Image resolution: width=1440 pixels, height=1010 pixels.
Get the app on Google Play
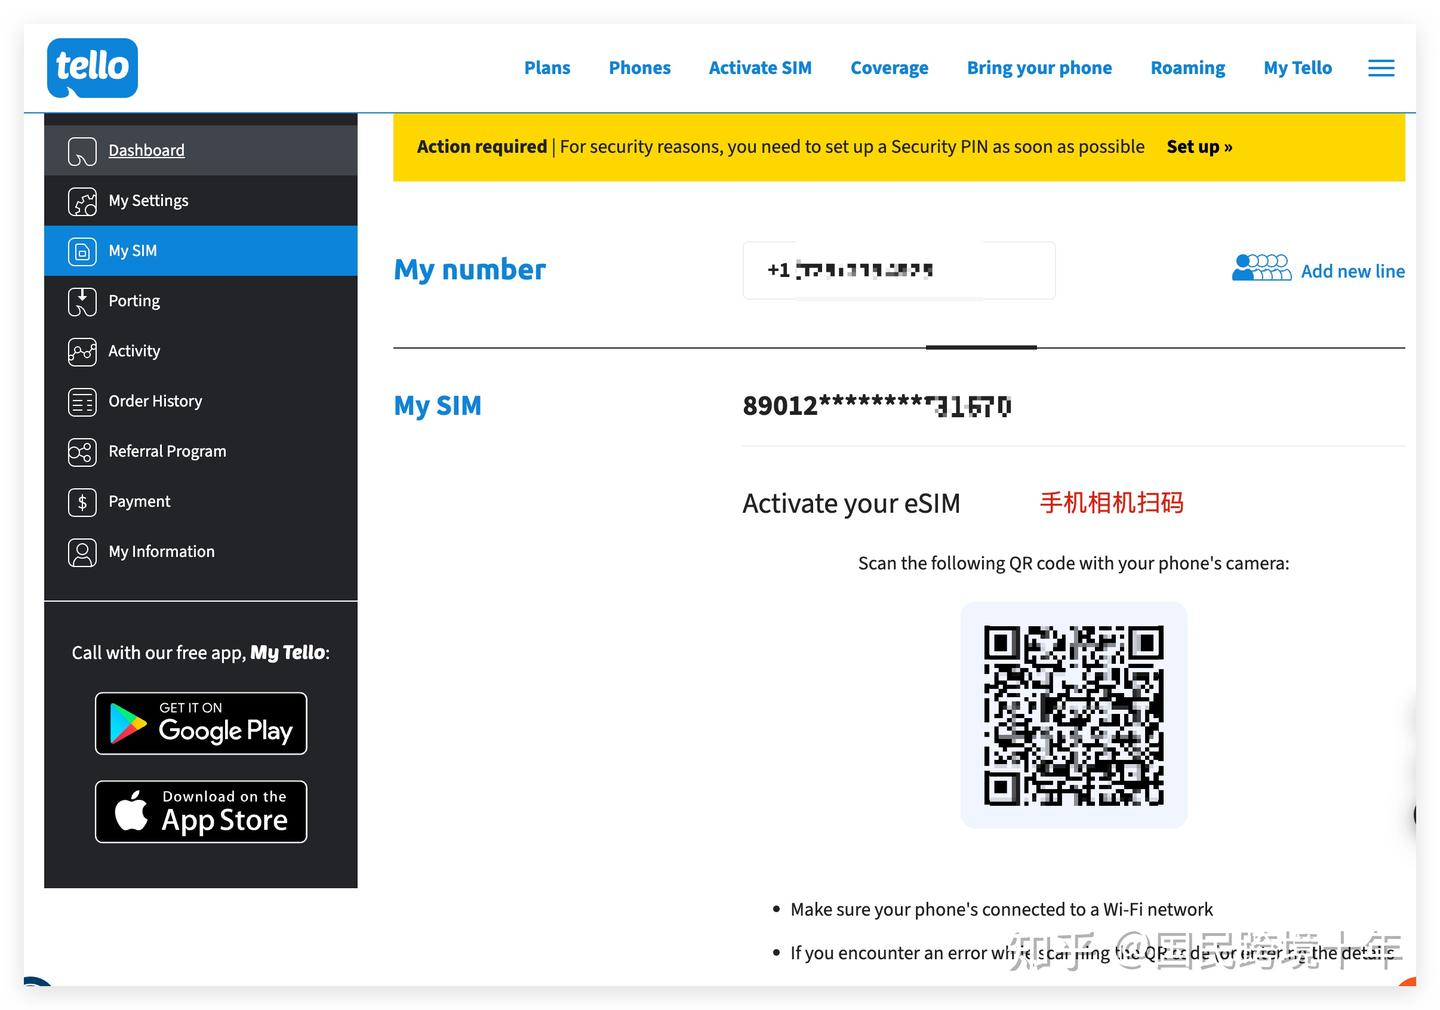coord(201,723)
